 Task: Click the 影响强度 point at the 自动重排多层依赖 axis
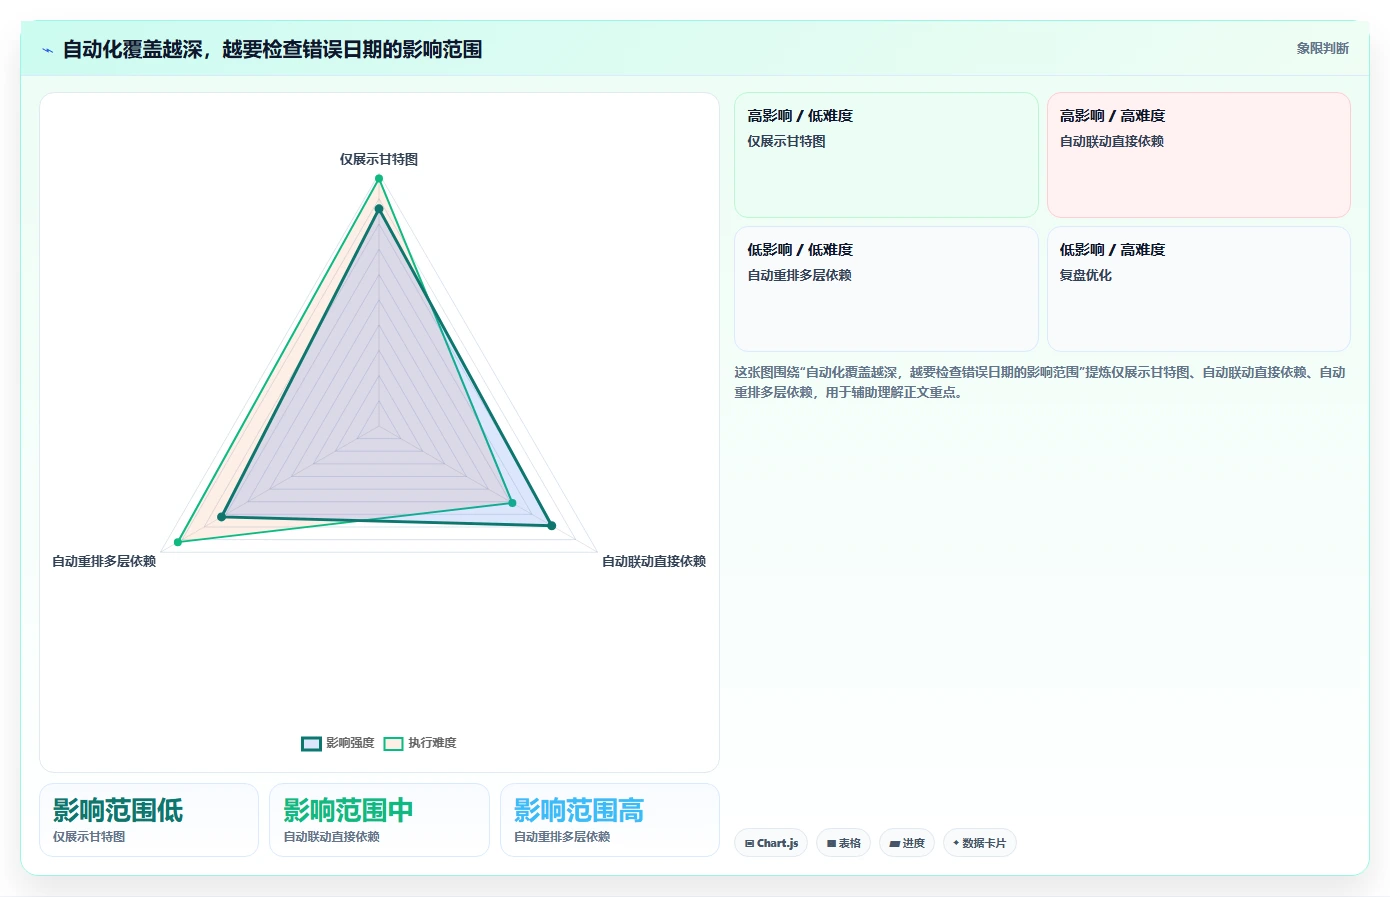222,517
